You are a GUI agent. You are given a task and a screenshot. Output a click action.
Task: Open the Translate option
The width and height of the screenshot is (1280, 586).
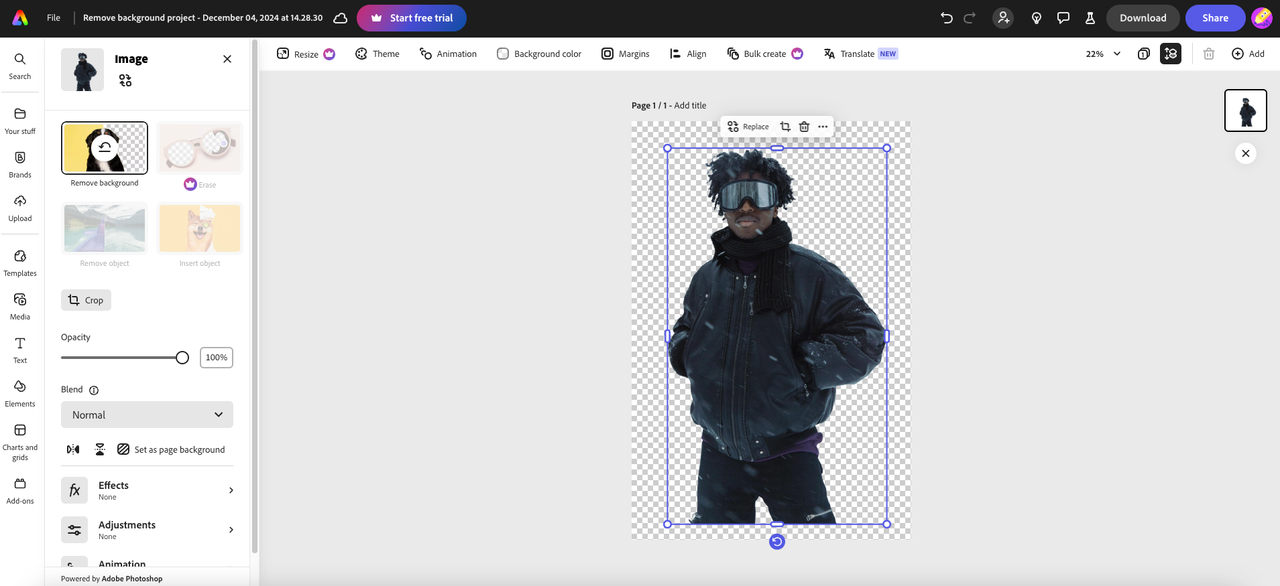(x=860, y=54)
